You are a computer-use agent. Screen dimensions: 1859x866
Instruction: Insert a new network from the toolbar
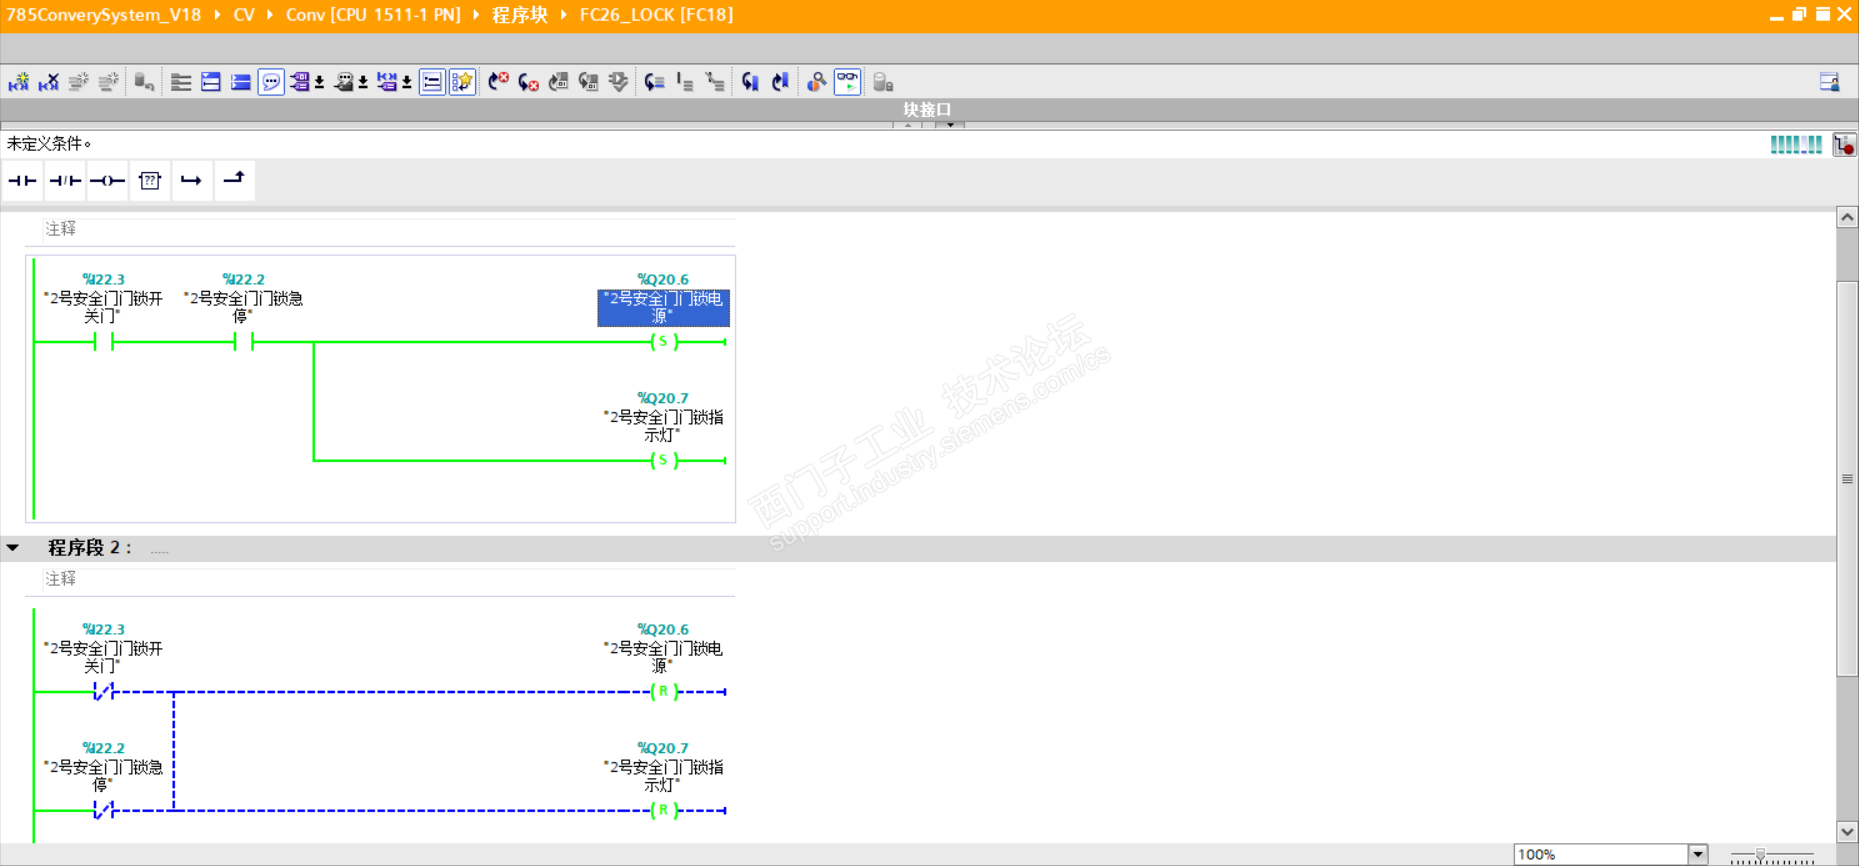coord(19,82)
